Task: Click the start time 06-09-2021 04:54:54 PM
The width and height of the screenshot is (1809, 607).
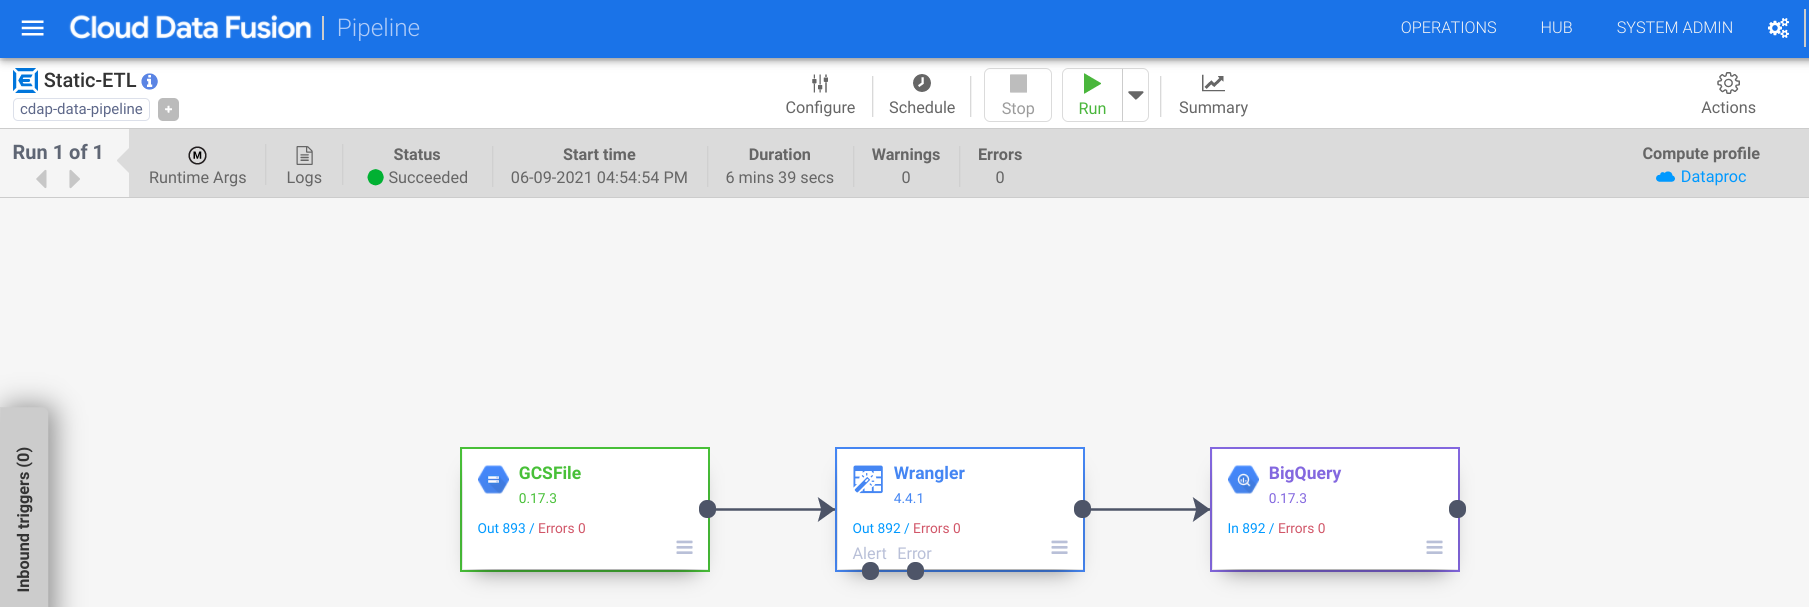Action: [599, 177]
